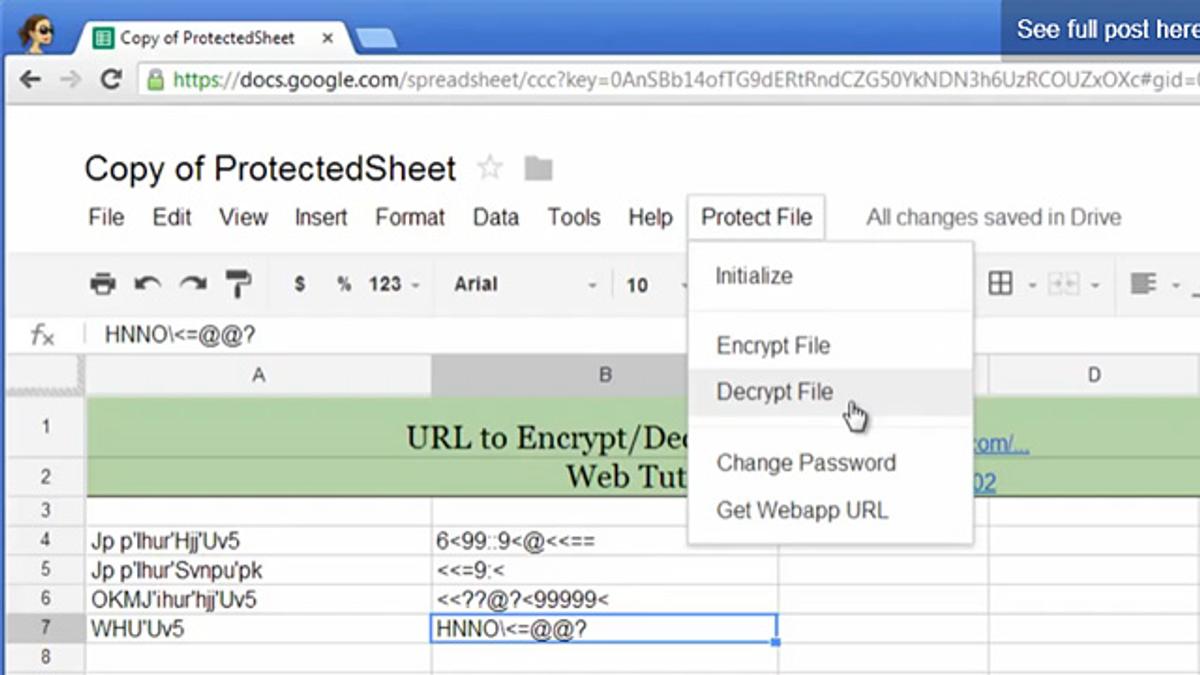
Task: Click the undo arrow icon
Action: [148, 284]
